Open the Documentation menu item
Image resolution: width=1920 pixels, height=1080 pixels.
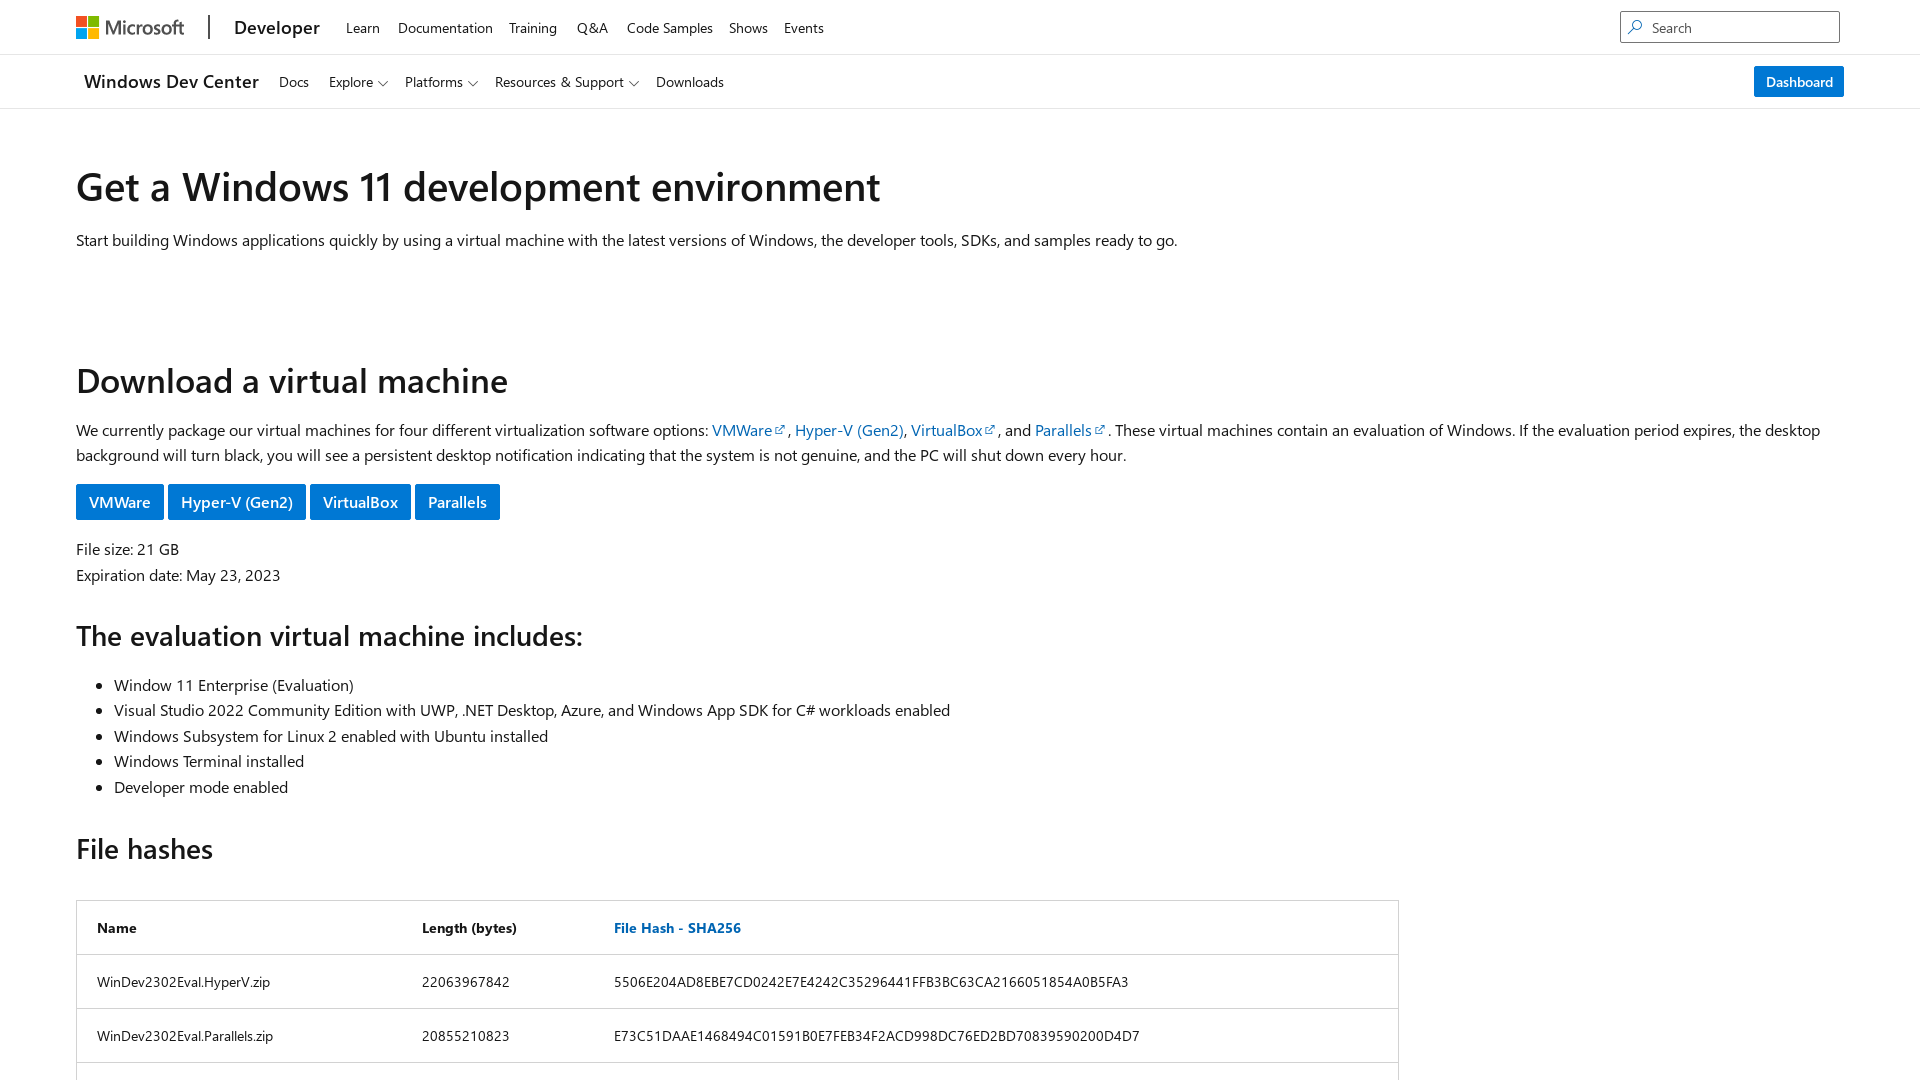(x=444, y=26)
